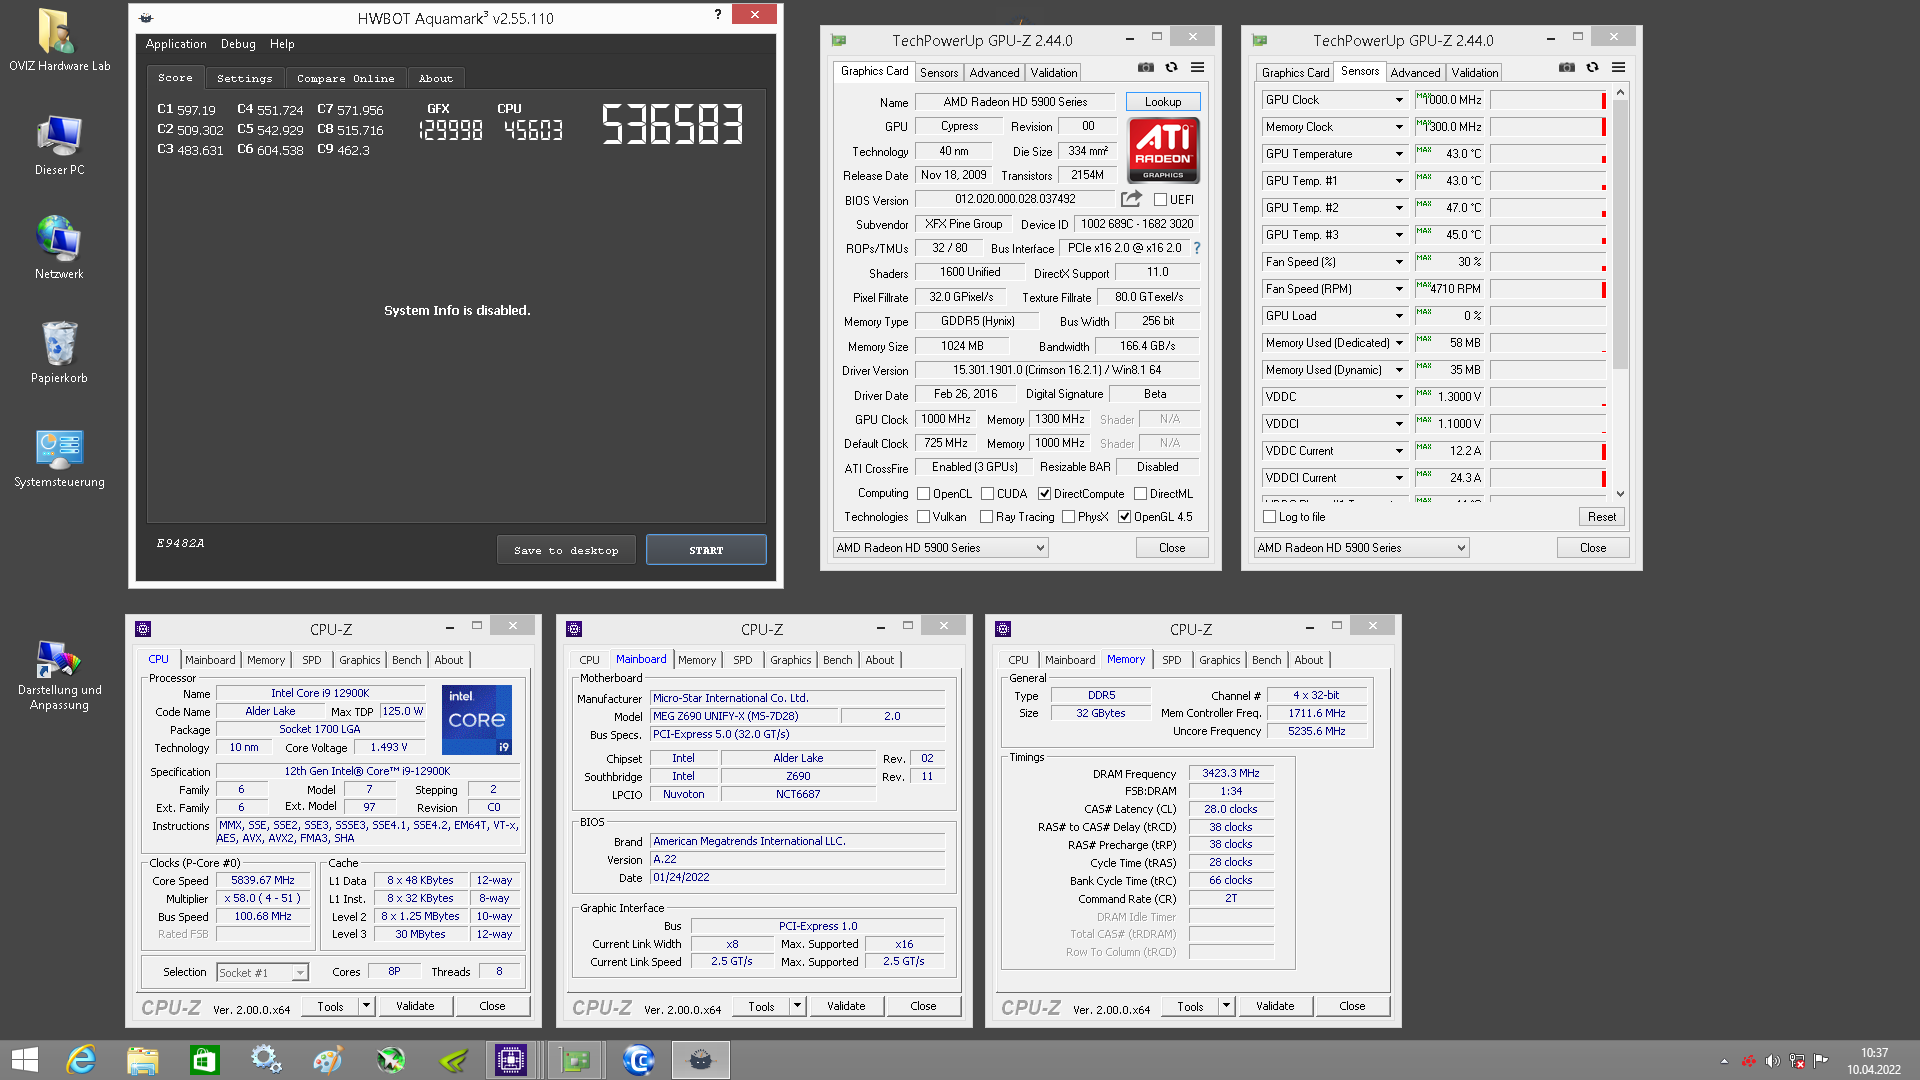Expand VDDC Current sensor dropdown
The image size is (1920, 1080).
(x=1399, y=451)
